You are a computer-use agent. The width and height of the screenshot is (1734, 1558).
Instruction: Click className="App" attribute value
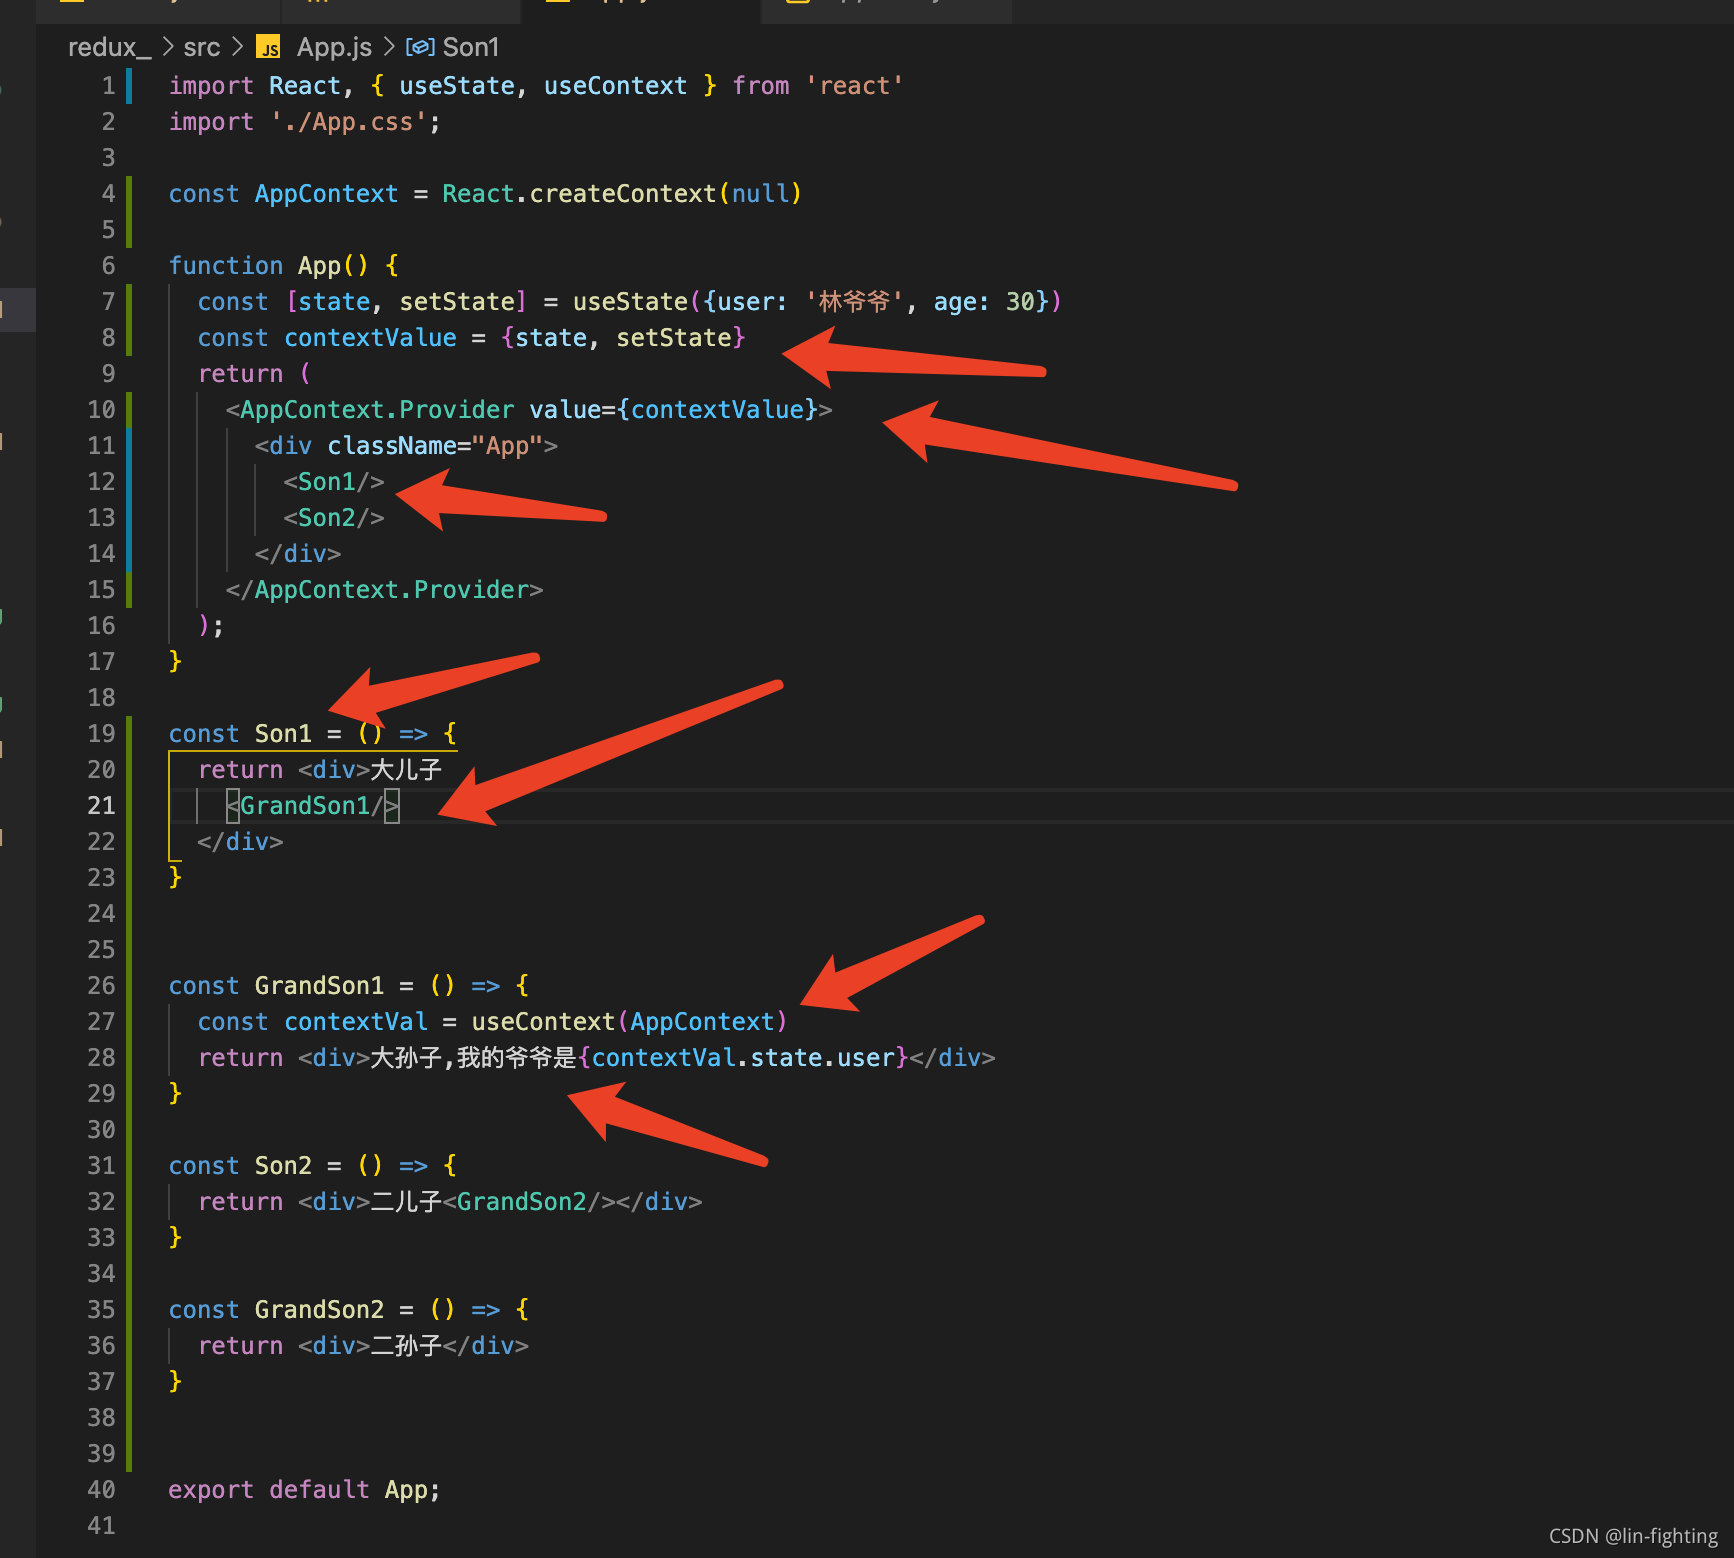(507, 446)
